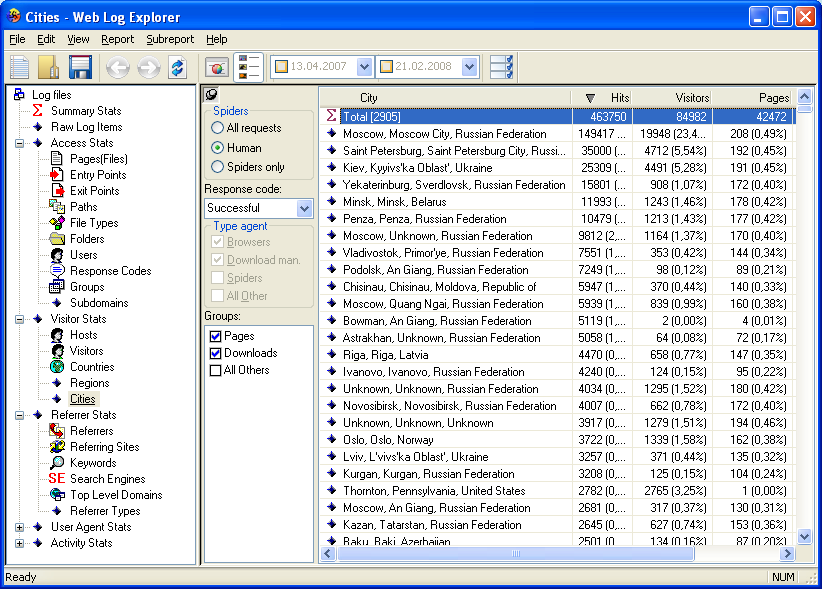Screen dimensions: 822x589
Task: Select the Entry Points icon in tree
Action: 57,174
